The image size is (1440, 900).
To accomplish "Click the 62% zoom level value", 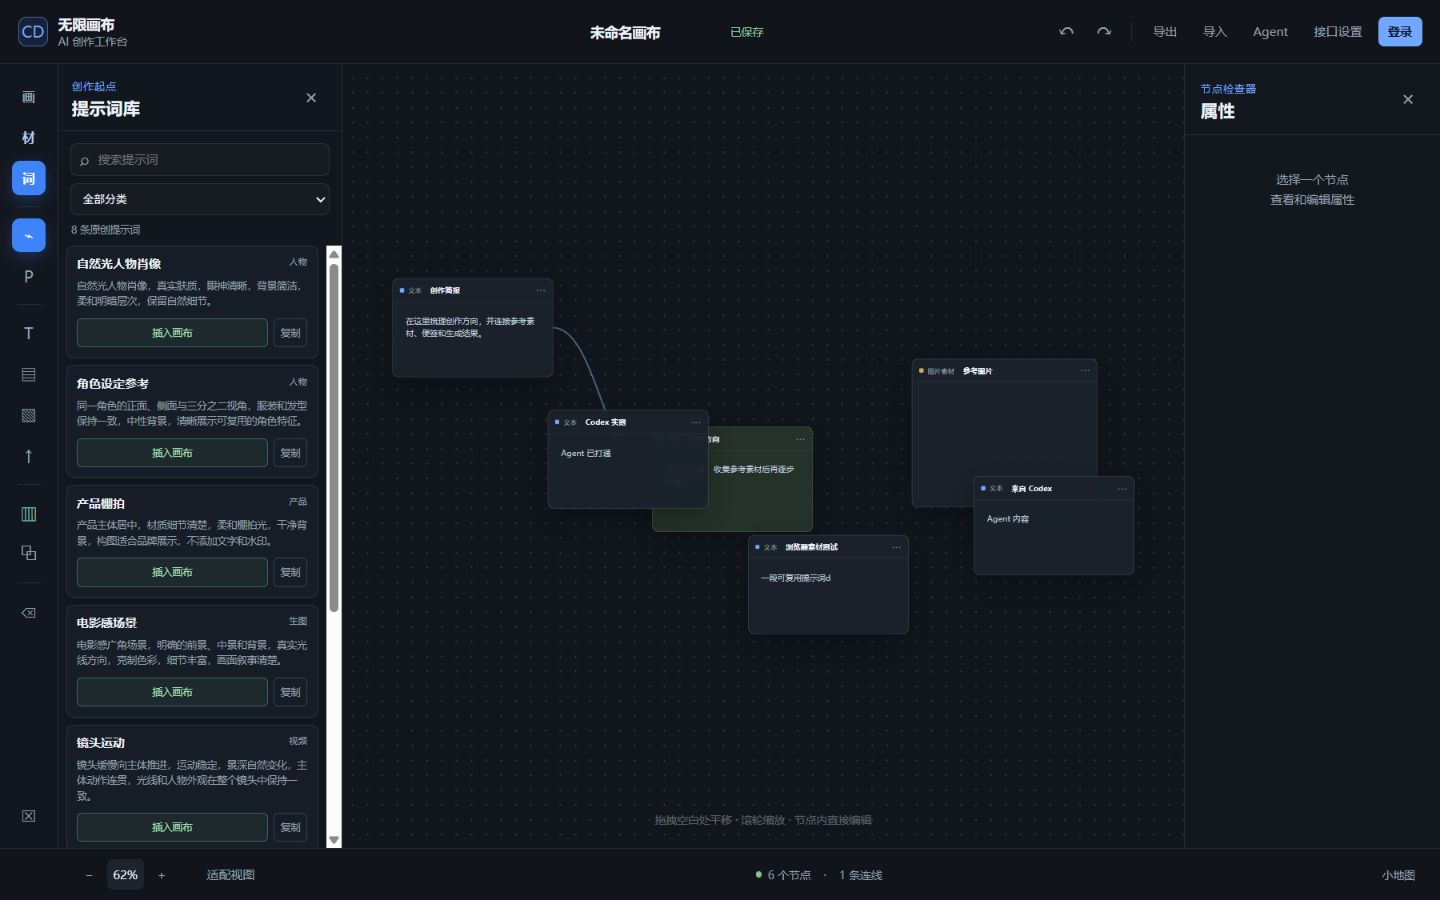I will point(125,875).
